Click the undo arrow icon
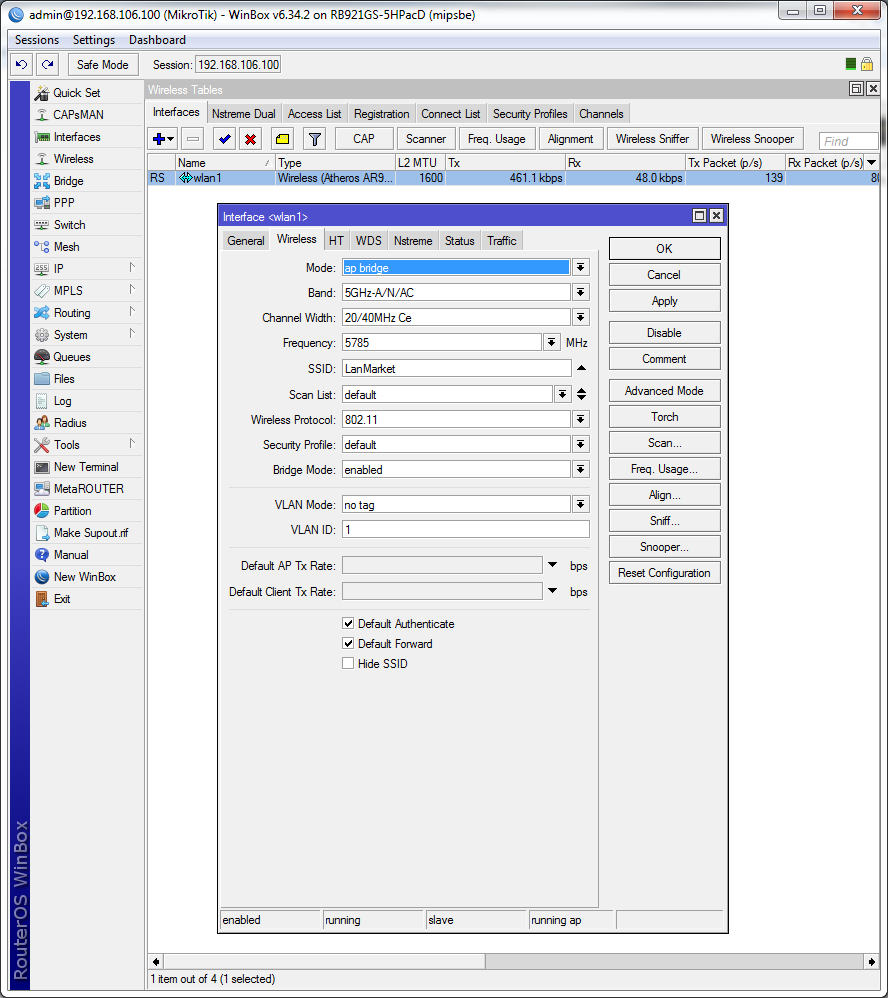The image size is (888, 998). (x=21, y=65)
